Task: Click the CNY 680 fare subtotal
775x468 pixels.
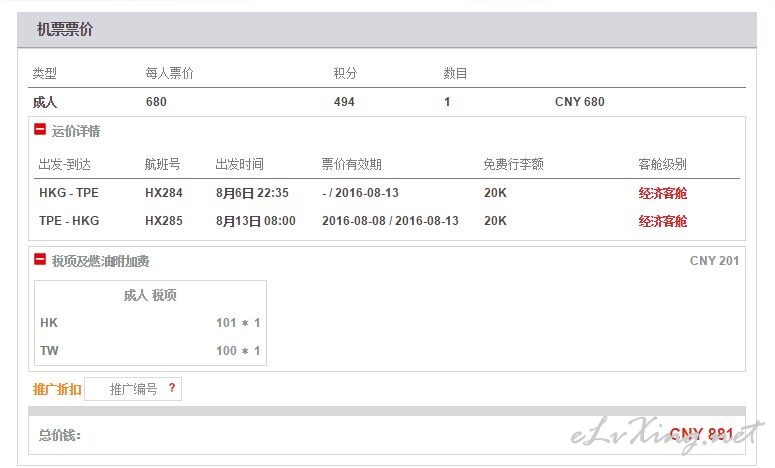Action: pos(579,102)
